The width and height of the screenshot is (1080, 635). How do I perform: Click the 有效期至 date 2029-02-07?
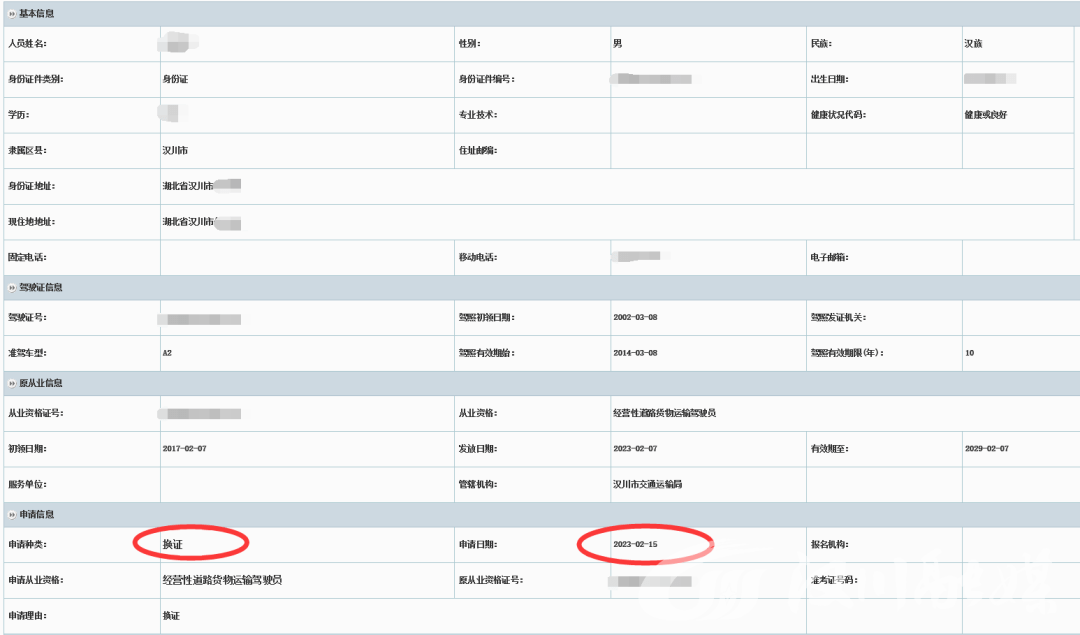point(985,449)
